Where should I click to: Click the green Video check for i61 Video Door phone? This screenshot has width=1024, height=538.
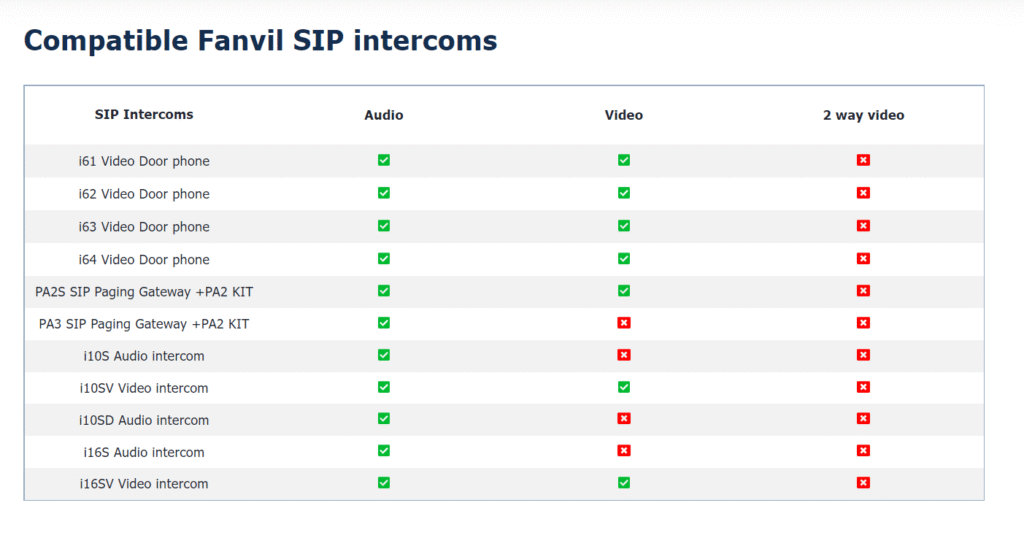[x=624, y=160]
